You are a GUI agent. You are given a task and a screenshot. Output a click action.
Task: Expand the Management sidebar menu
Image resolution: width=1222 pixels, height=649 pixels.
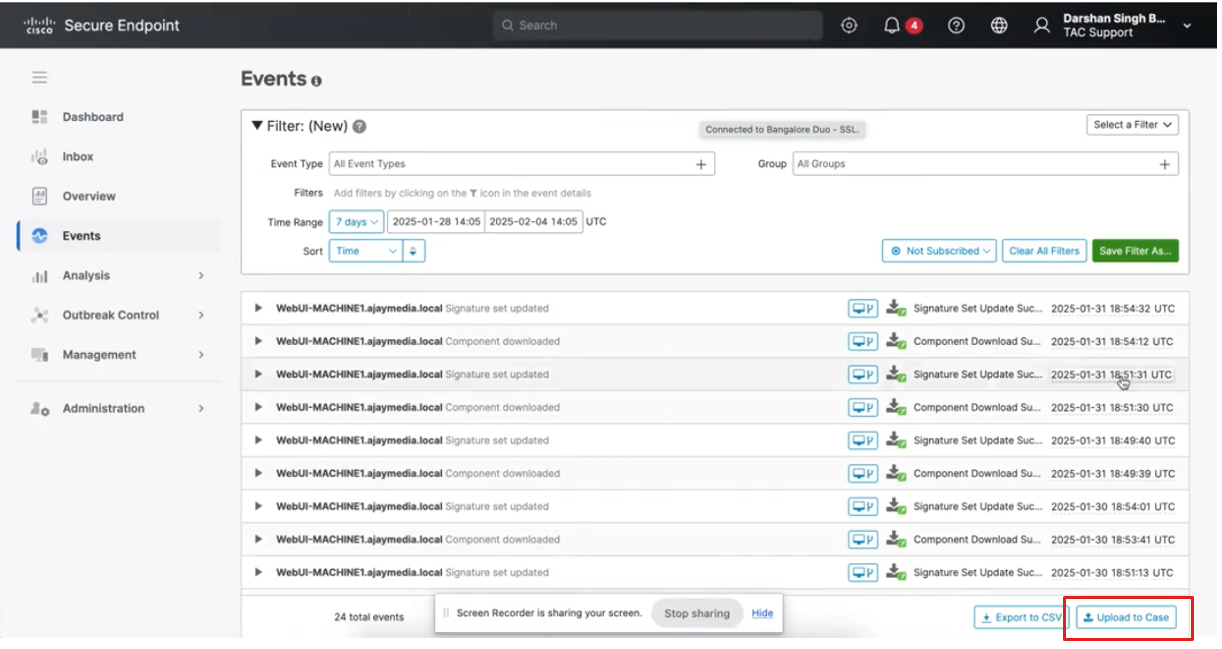coord(119,355)
